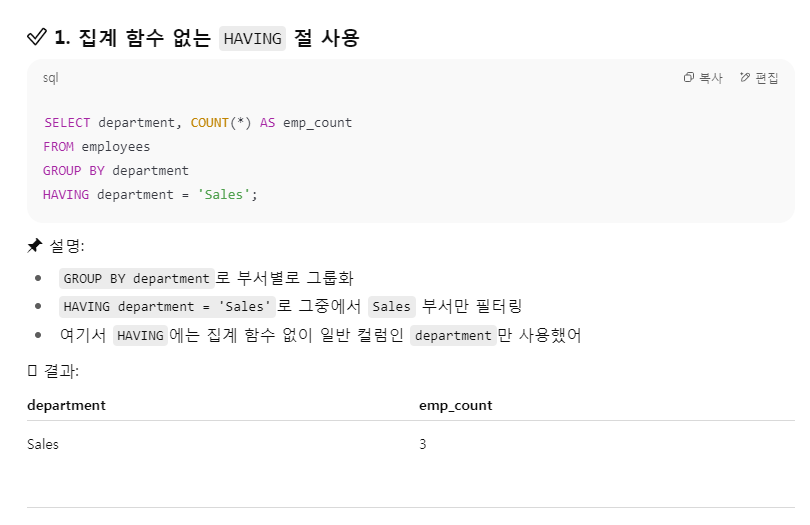Click the HAVING inline code in heading
Viewport: 810px width, 525px height.
[253, 39]
